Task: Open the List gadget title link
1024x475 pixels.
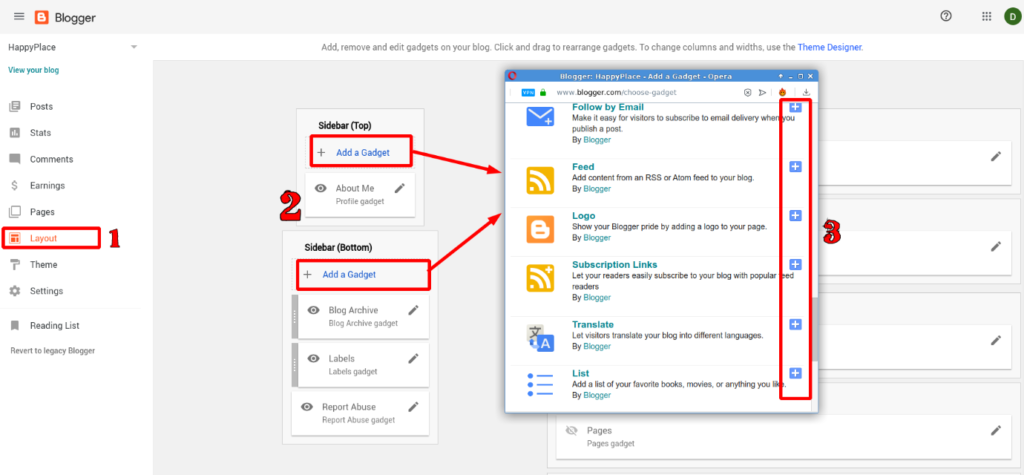Action: [x=581, y=373]
